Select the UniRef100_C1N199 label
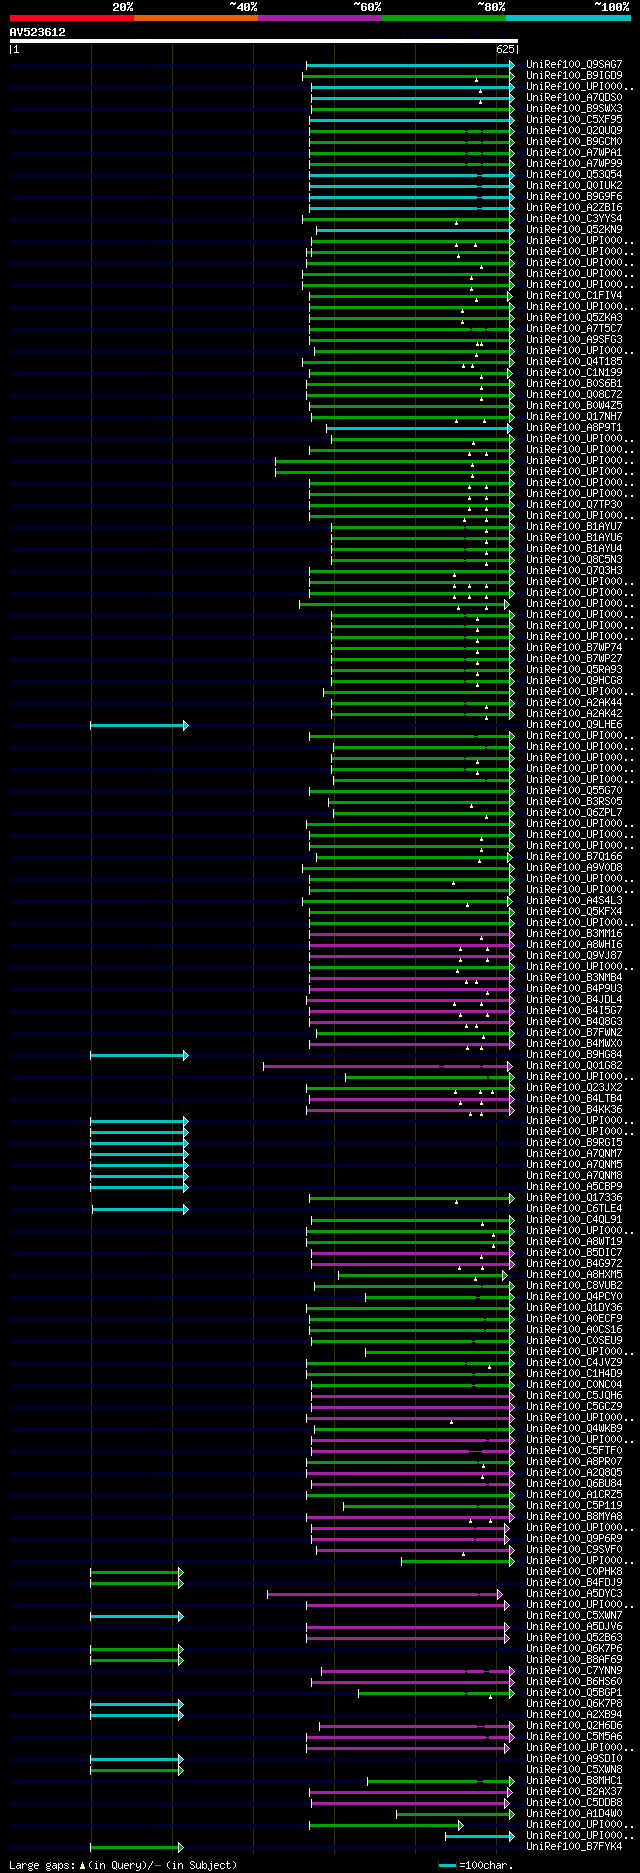640x1873 pixels. tap(574, 373)
